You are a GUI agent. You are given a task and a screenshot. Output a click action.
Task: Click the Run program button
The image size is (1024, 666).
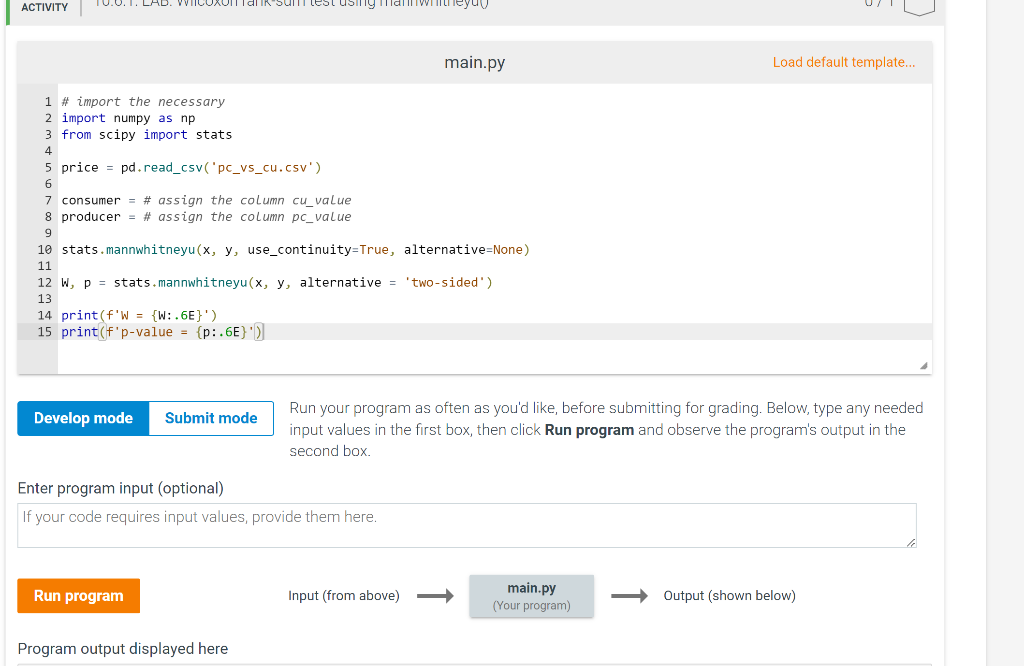(78, 594)
